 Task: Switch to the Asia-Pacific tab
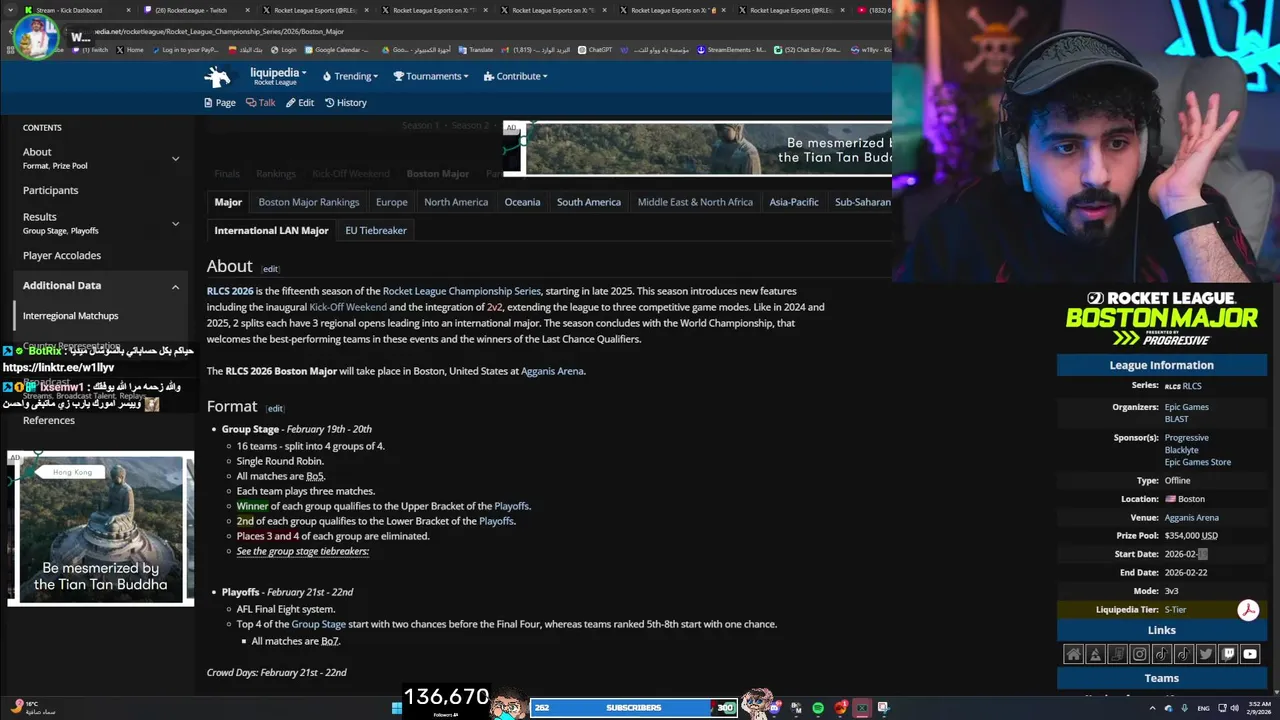794,202
